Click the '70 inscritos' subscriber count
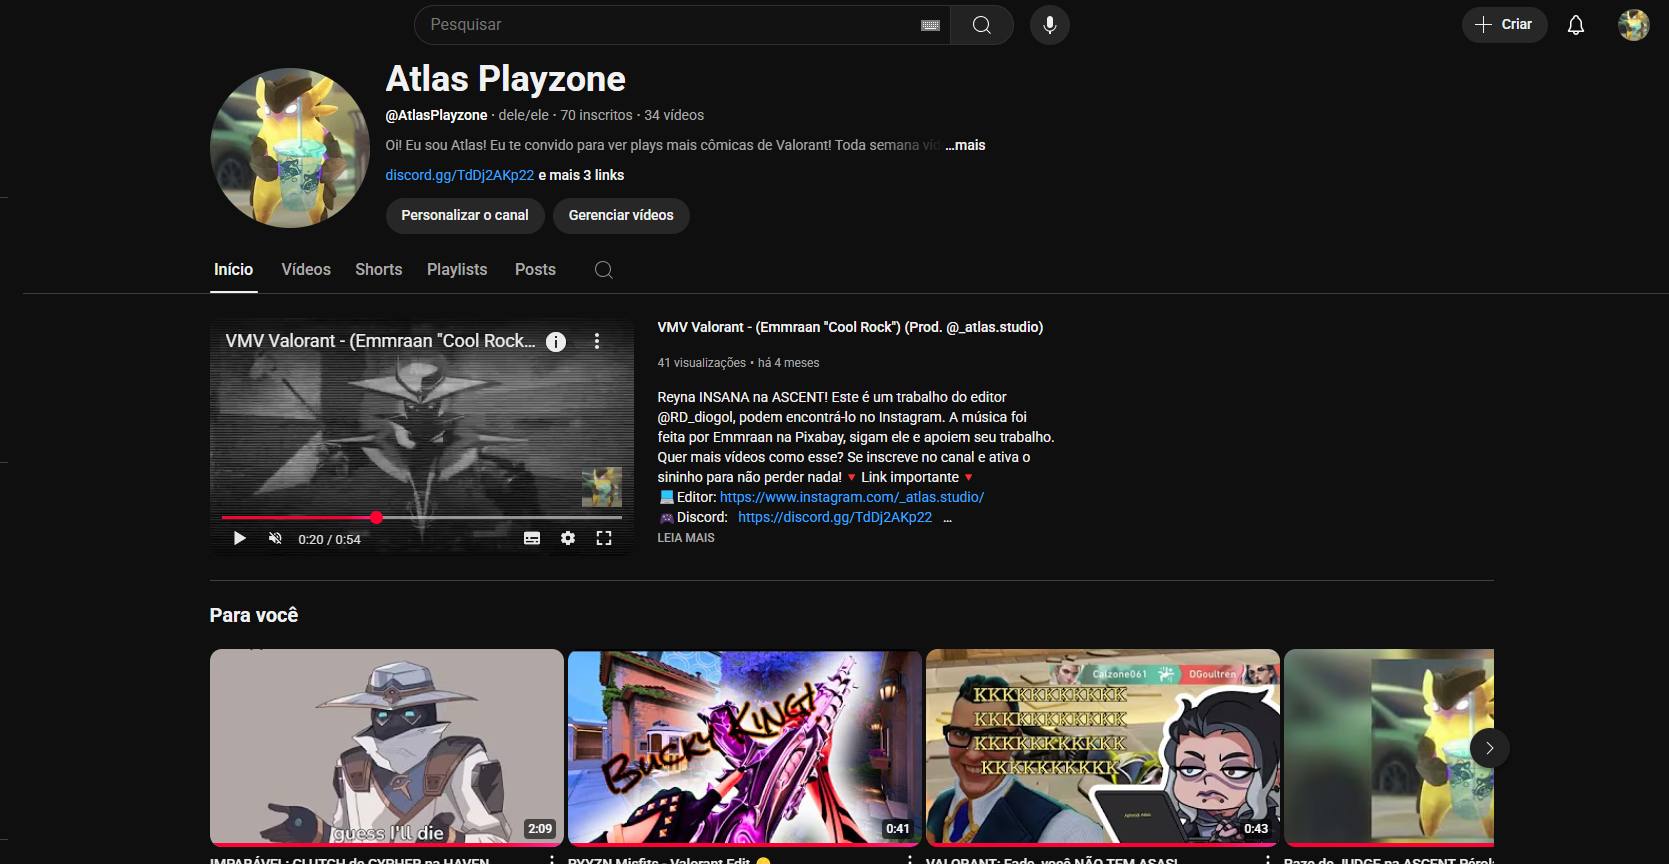The width and height of the screenshot is (1669, 864). pos(596,115)
